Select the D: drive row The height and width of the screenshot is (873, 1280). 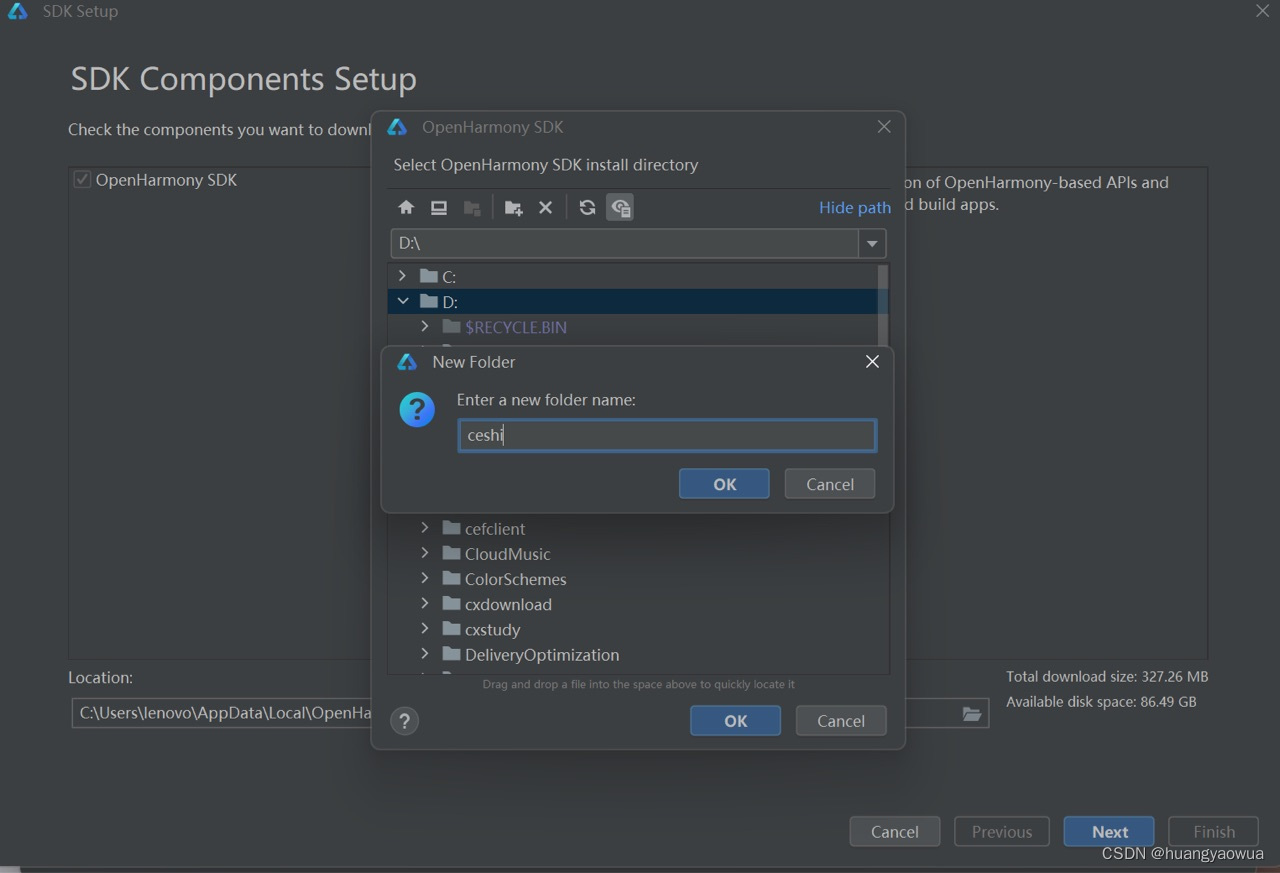click(632, 301)
